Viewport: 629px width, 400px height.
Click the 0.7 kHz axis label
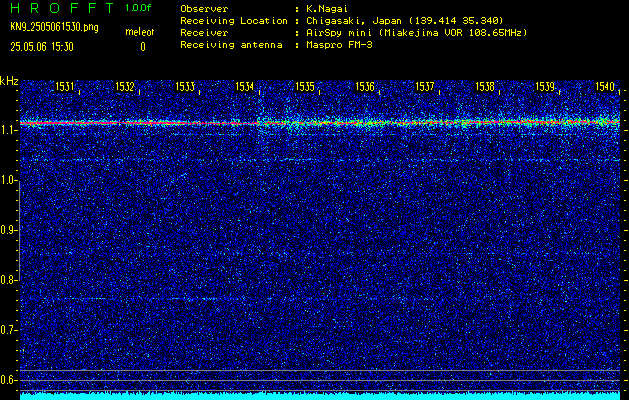point(8,330)
